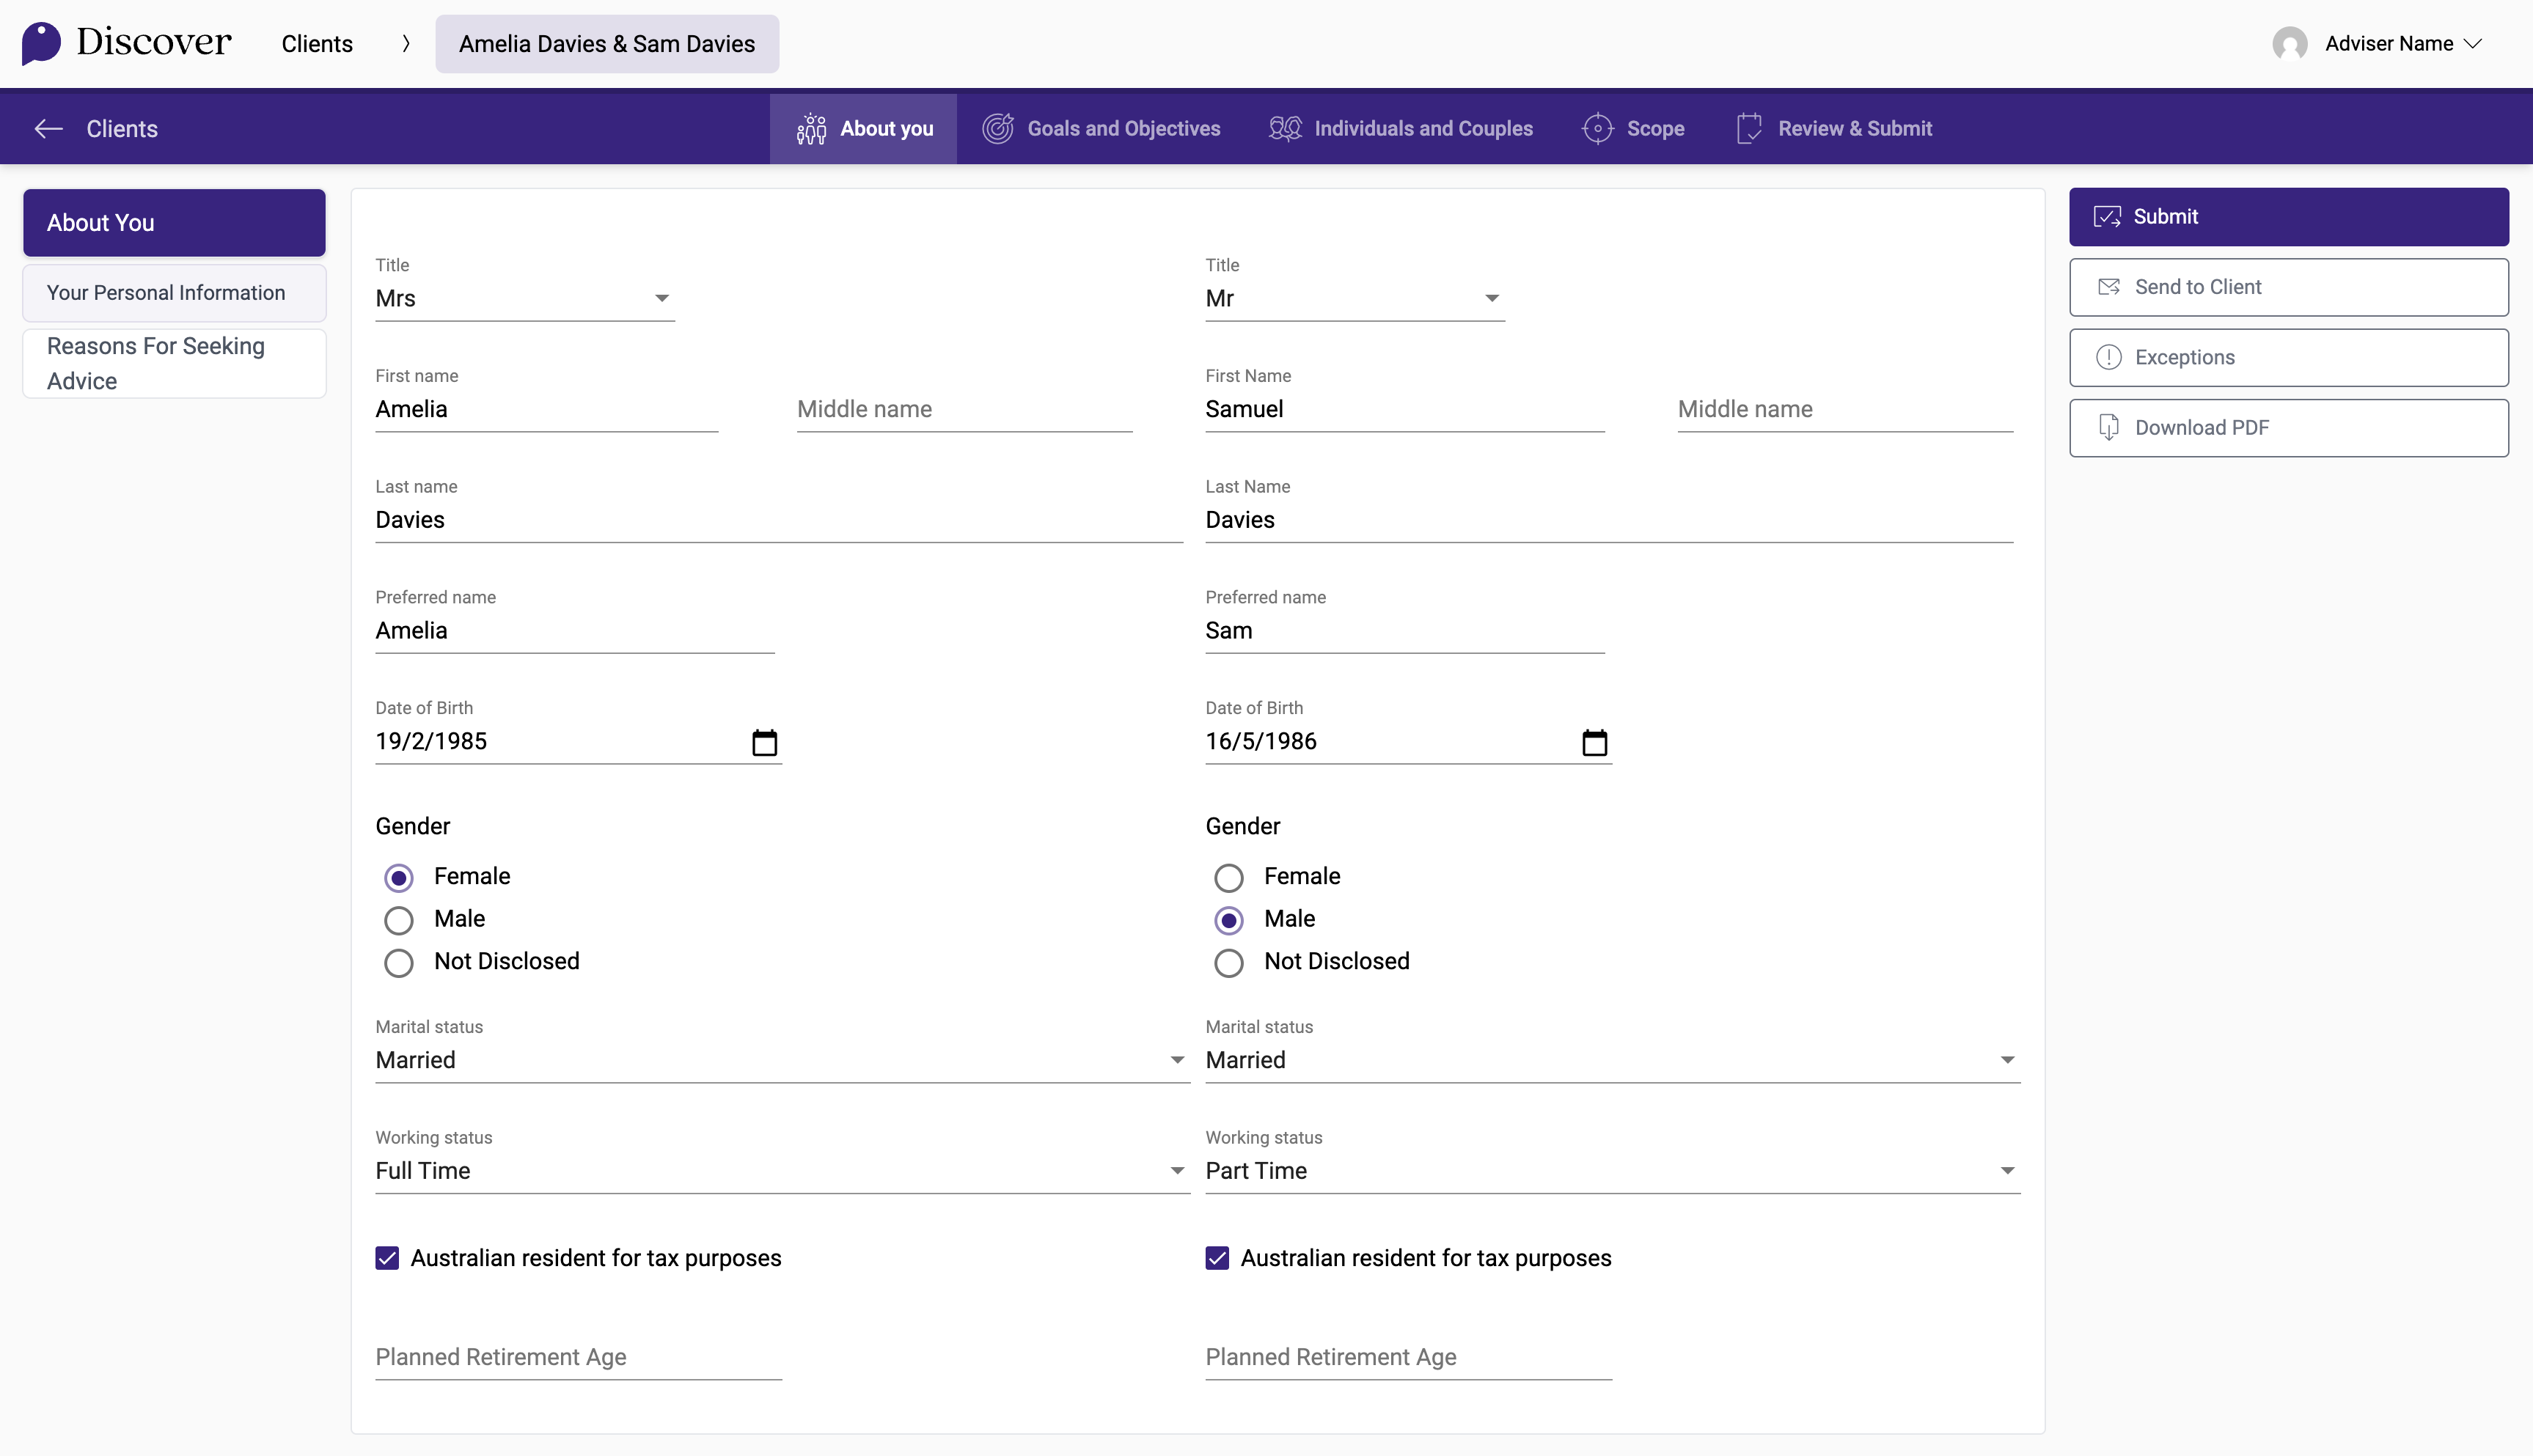Select Not Disclosed gender for Samuel
Viewport: 2533px width, 1456px height.
(x=1228, y=963)
